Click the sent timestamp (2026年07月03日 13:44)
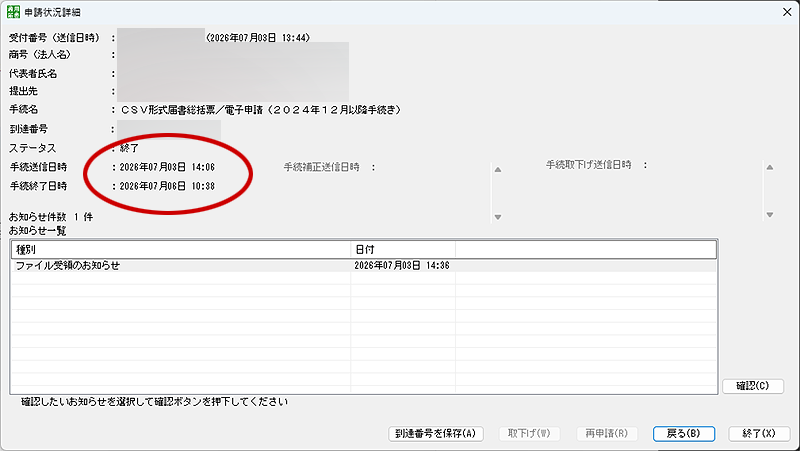The image size is (800, 451). click(258, 38)
